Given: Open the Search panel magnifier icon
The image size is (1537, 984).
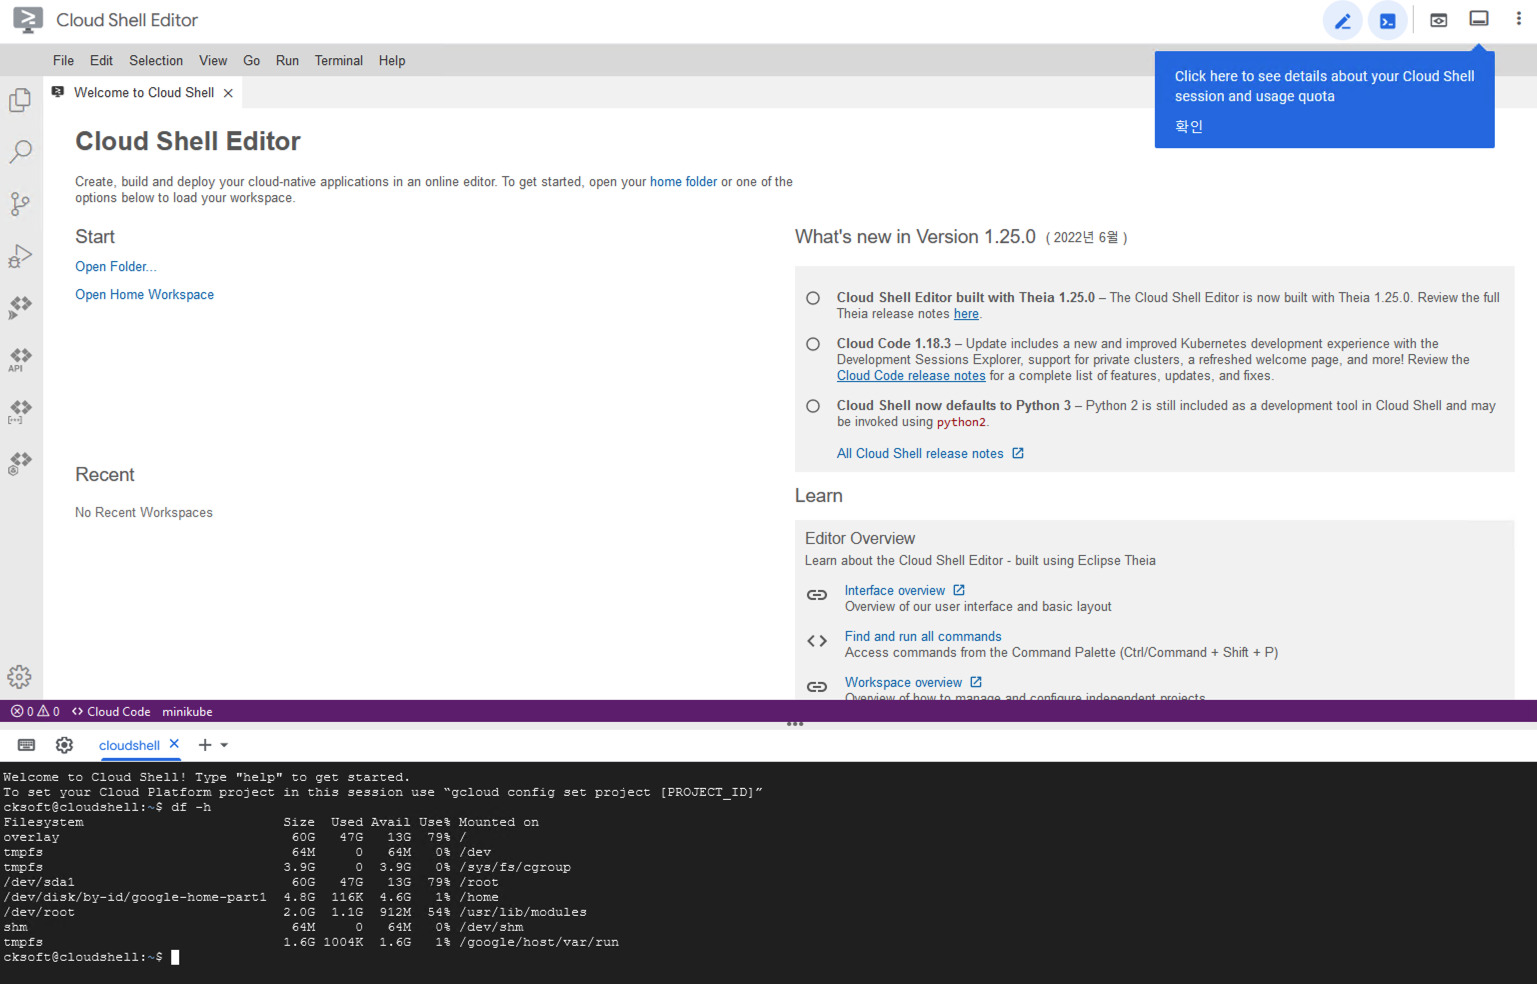Looking at the screenshot, I should tap(20, 152).
